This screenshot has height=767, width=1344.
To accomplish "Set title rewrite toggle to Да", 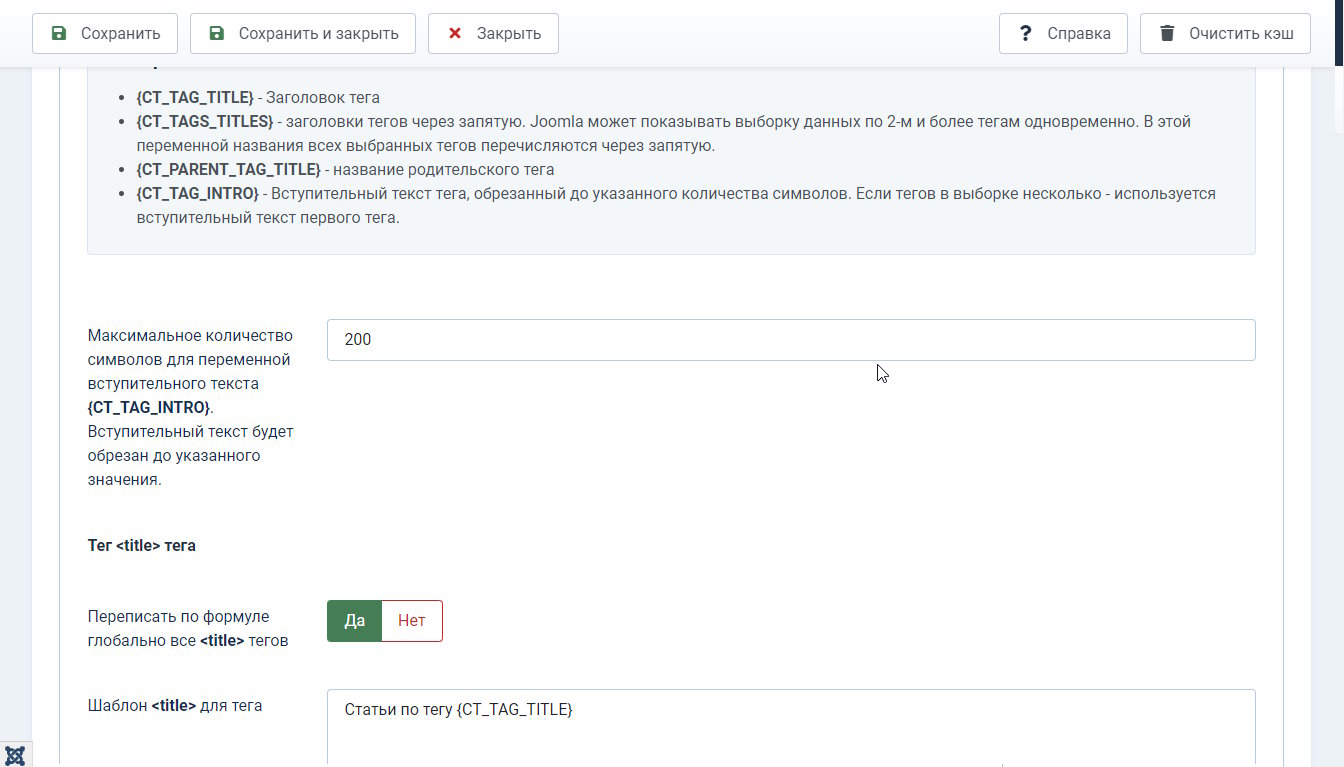I will [355, 621].
